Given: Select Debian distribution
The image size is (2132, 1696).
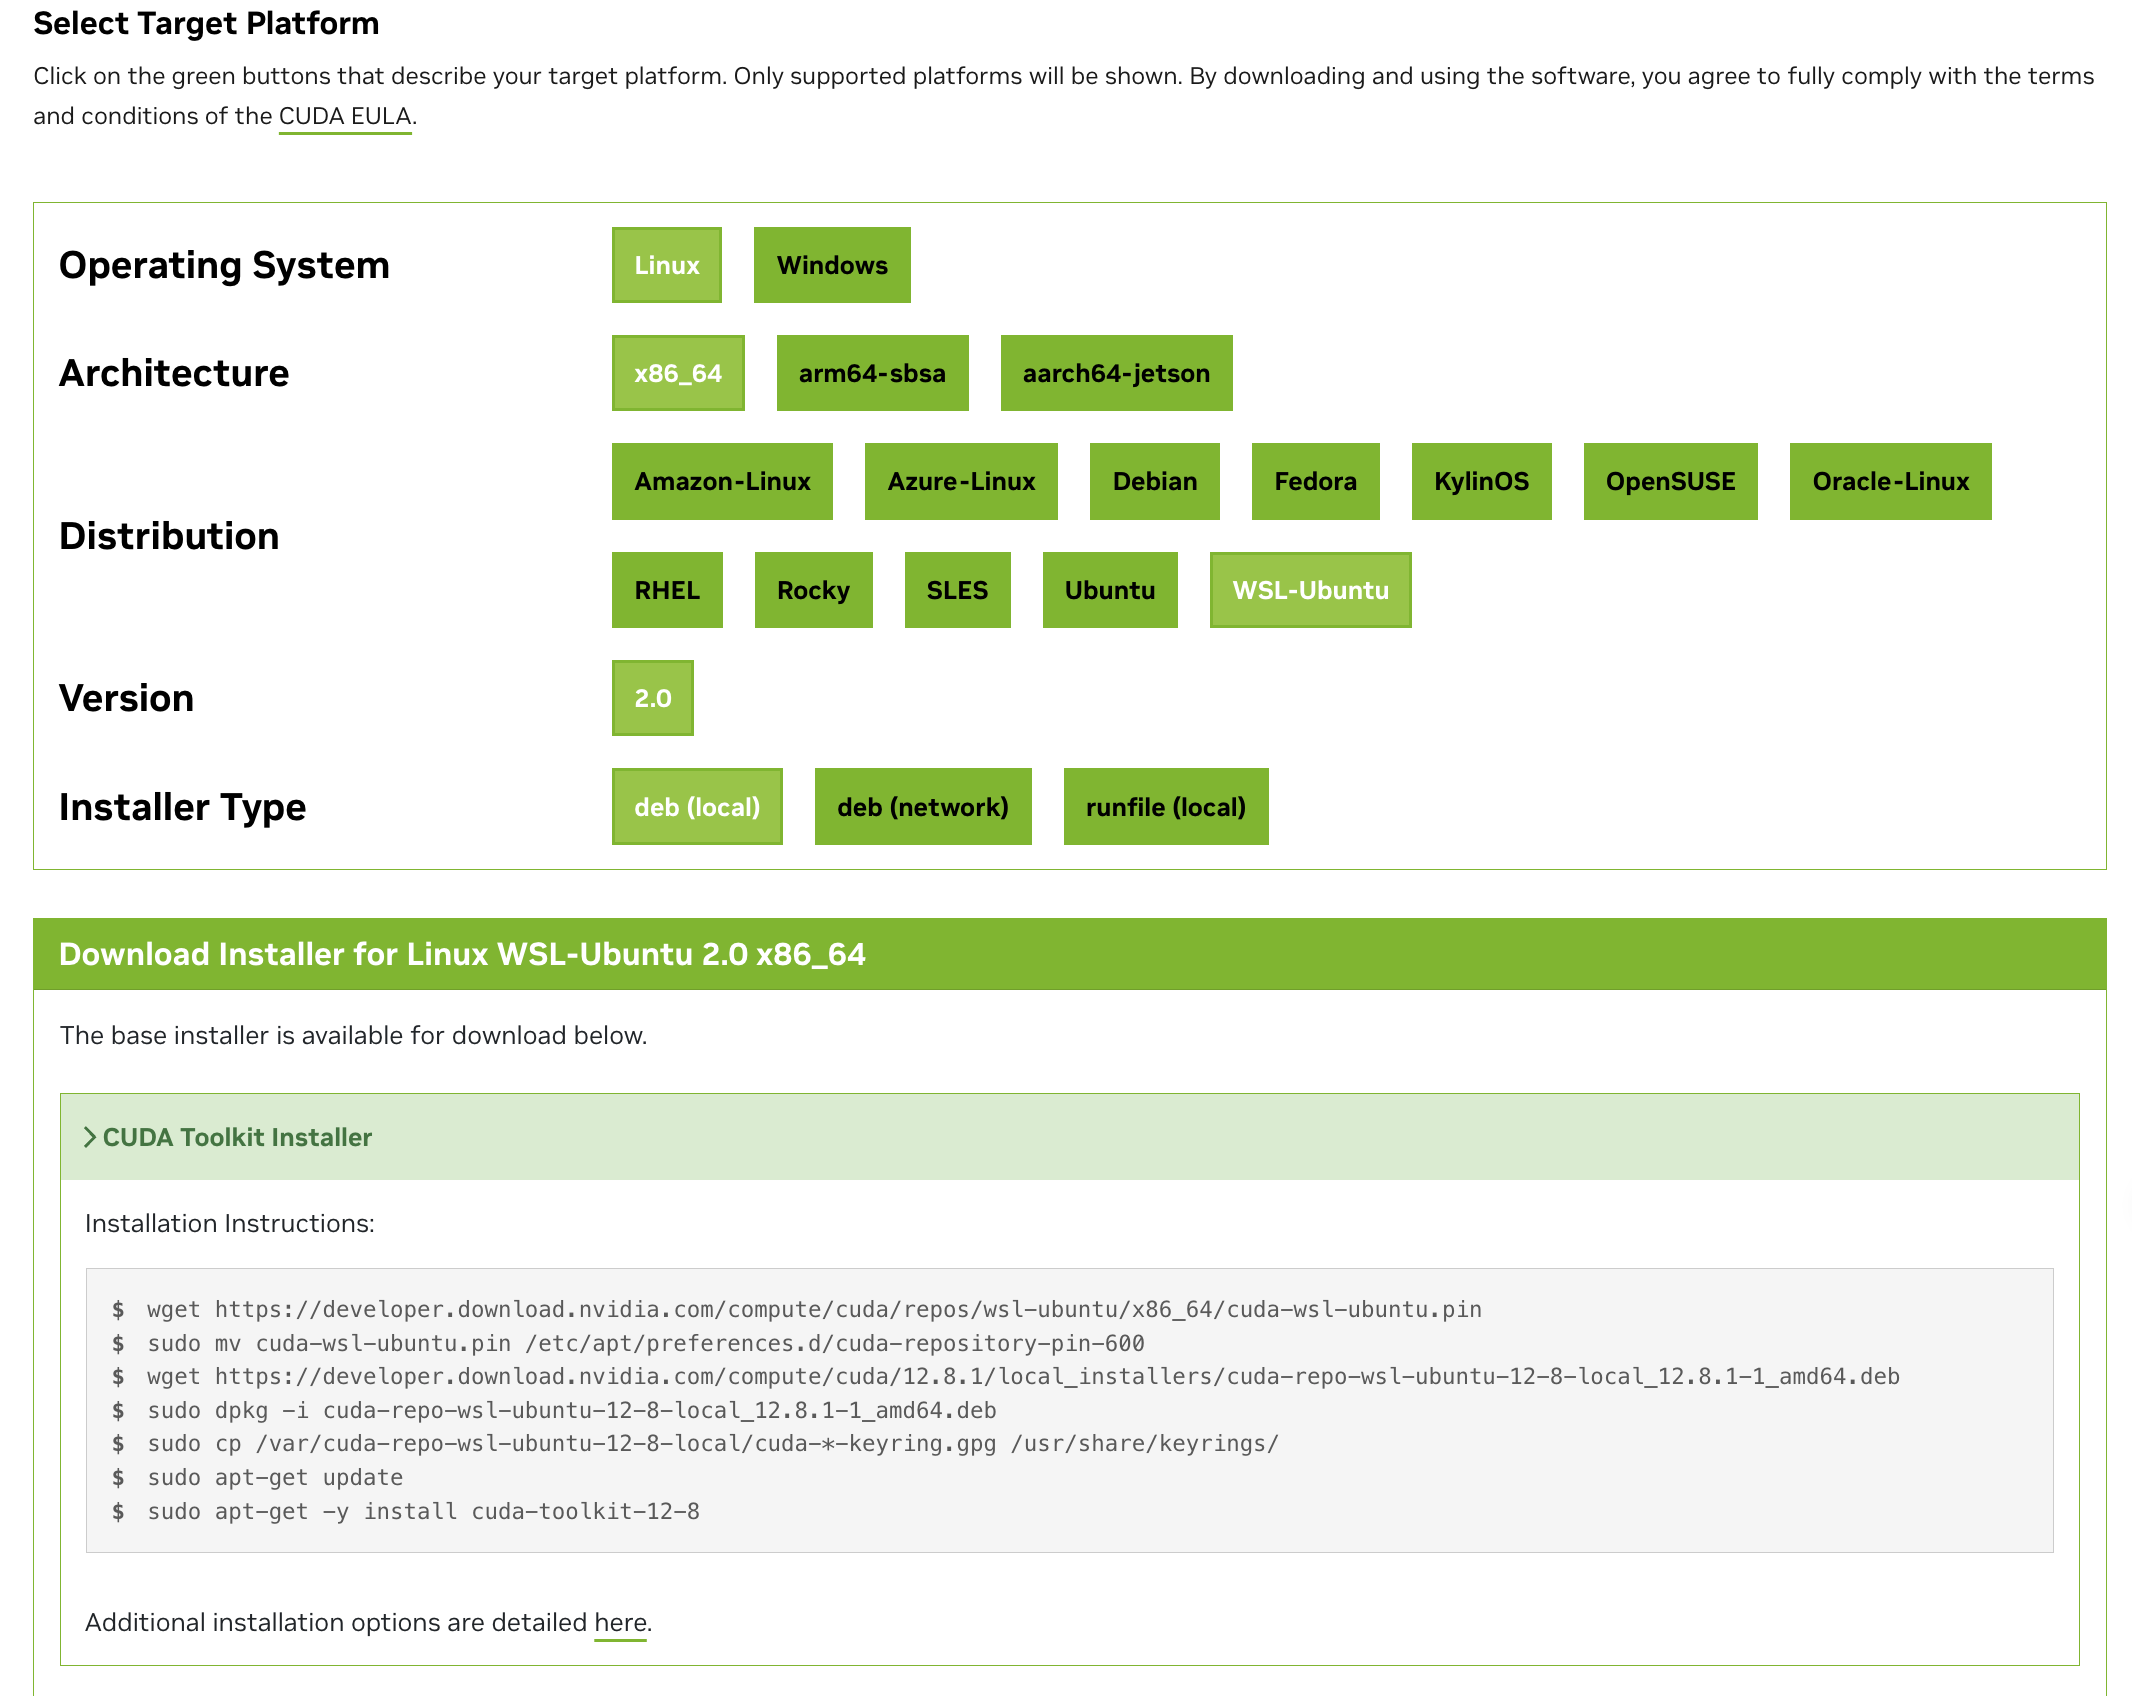Looking at the screenshot, I should [1155, 481].
